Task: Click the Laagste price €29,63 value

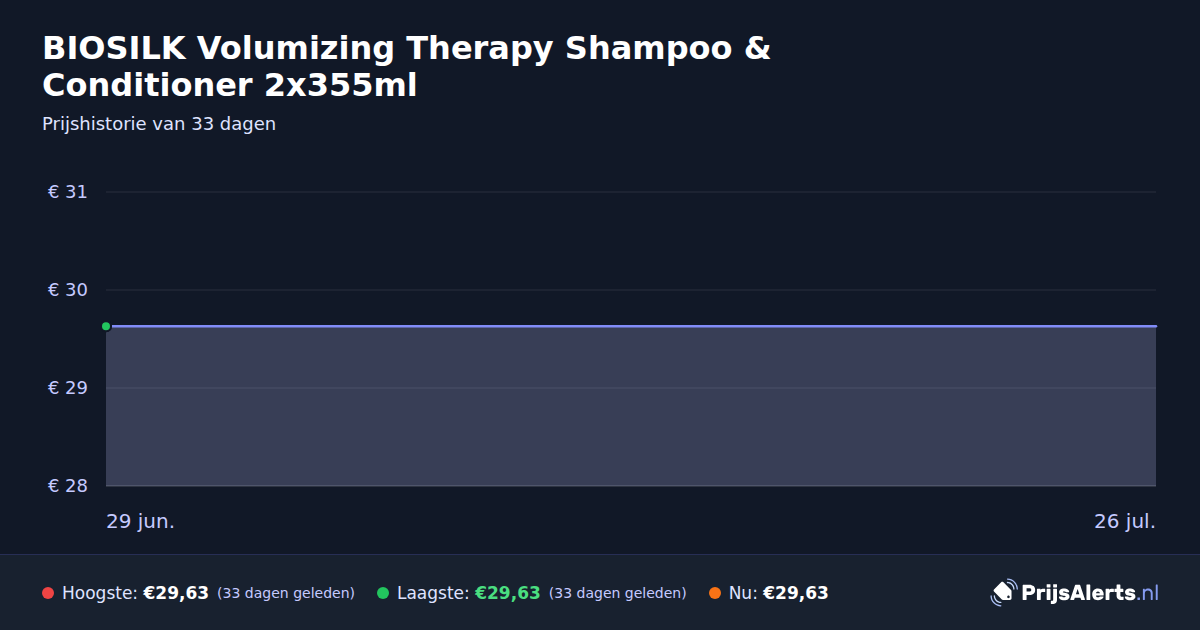Action: tap(508, 593)
